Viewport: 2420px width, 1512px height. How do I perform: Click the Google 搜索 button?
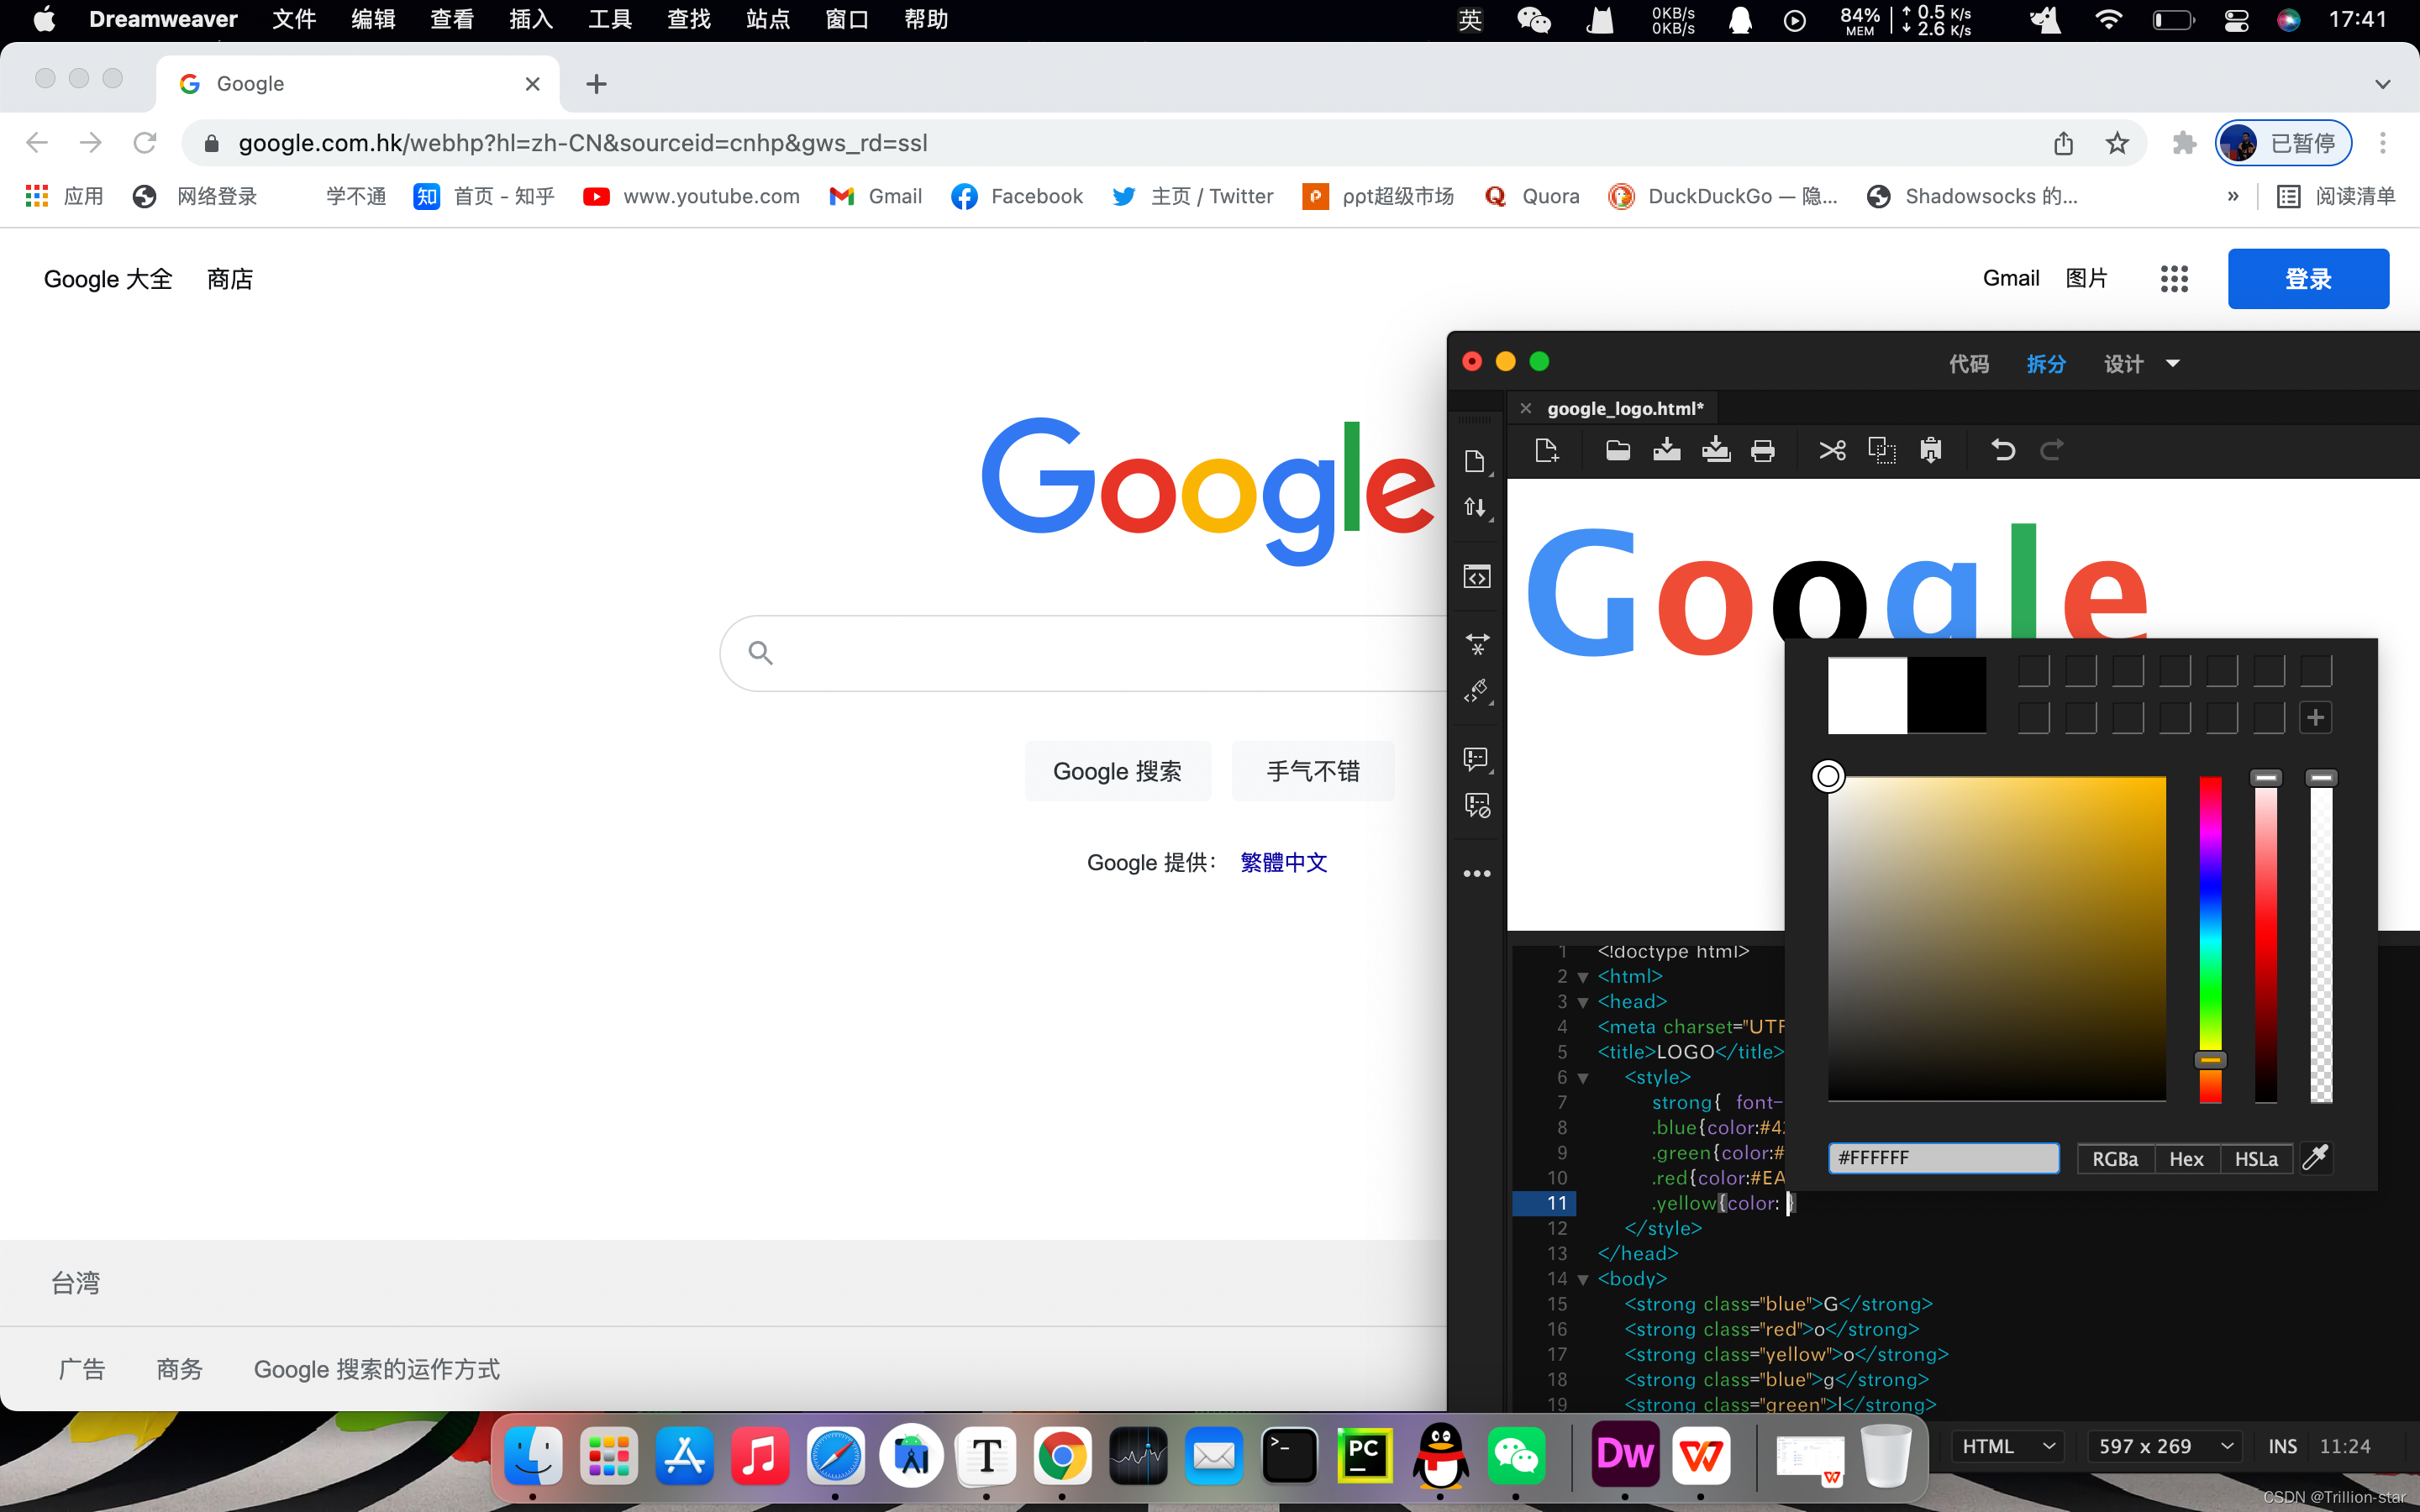click(1117, 771)
